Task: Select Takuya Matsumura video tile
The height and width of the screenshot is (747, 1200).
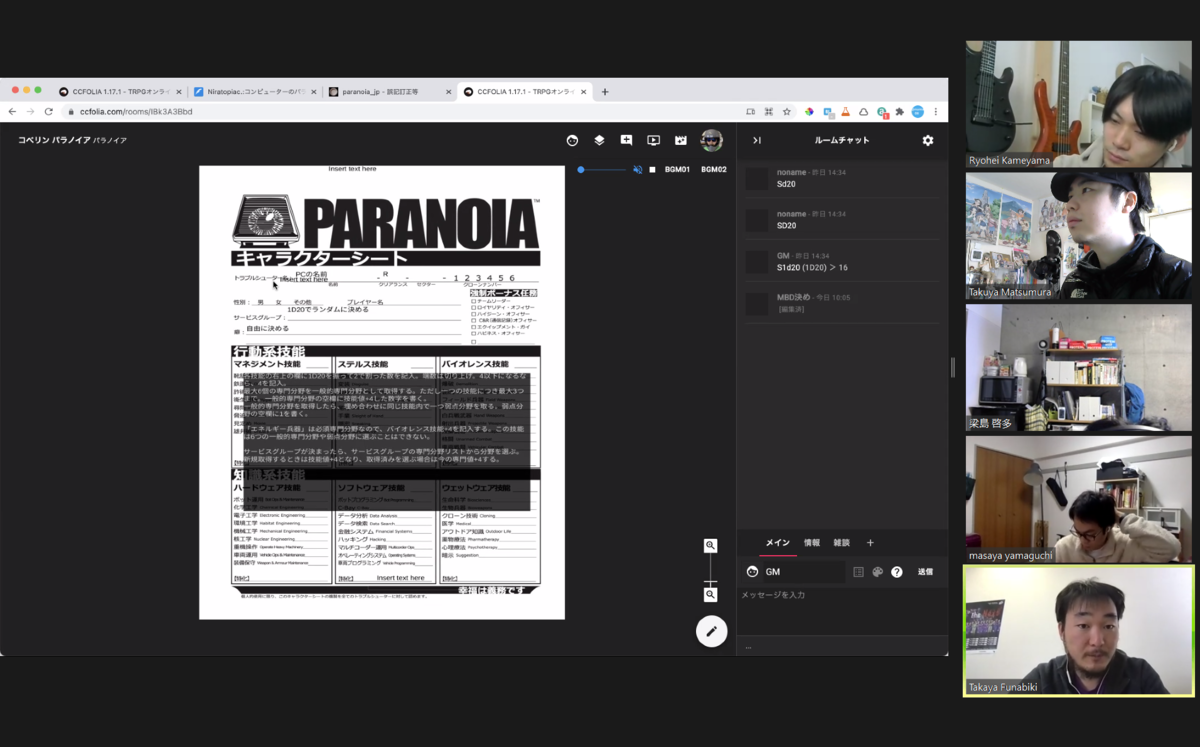Action: [1078, 236]
